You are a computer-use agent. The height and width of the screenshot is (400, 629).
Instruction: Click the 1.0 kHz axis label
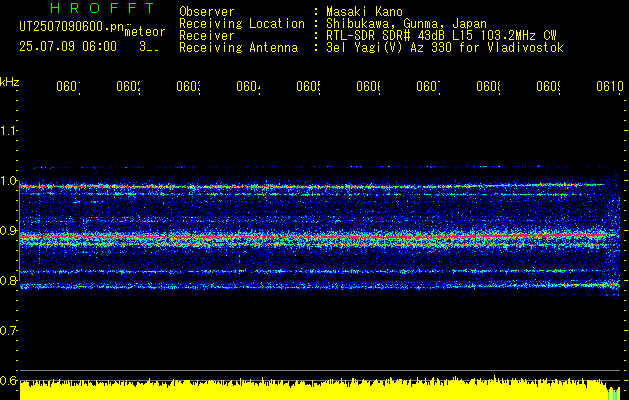click(x=8, y=181)
